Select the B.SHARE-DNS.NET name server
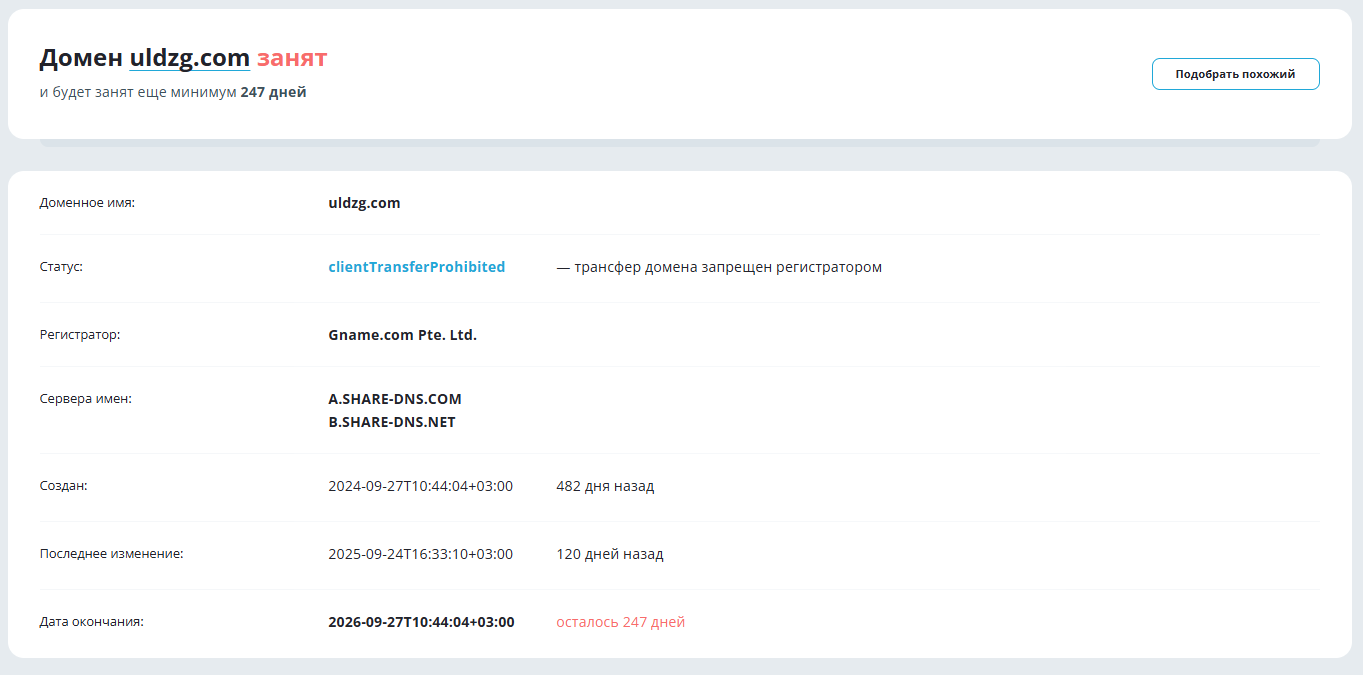Screen dimensions: 1363x675 pos(391,422)
